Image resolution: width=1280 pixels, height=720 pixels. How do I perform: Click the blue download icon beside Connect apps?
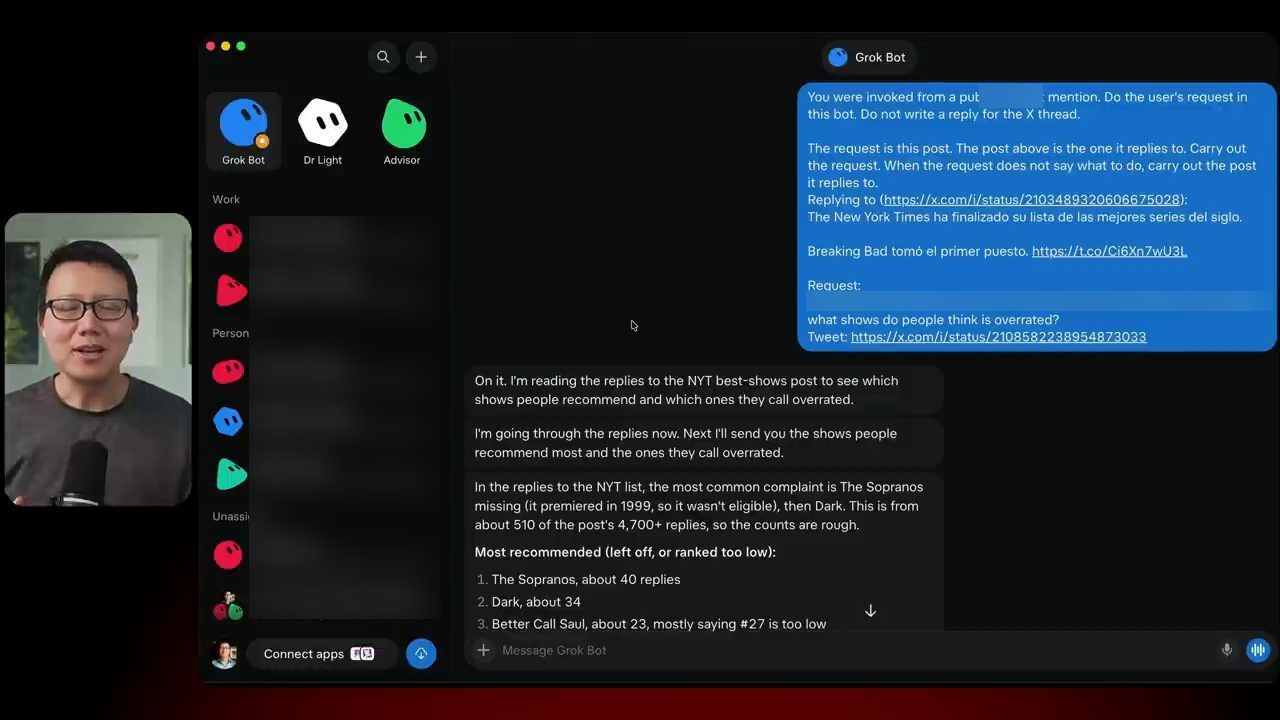tap(421, 654)
